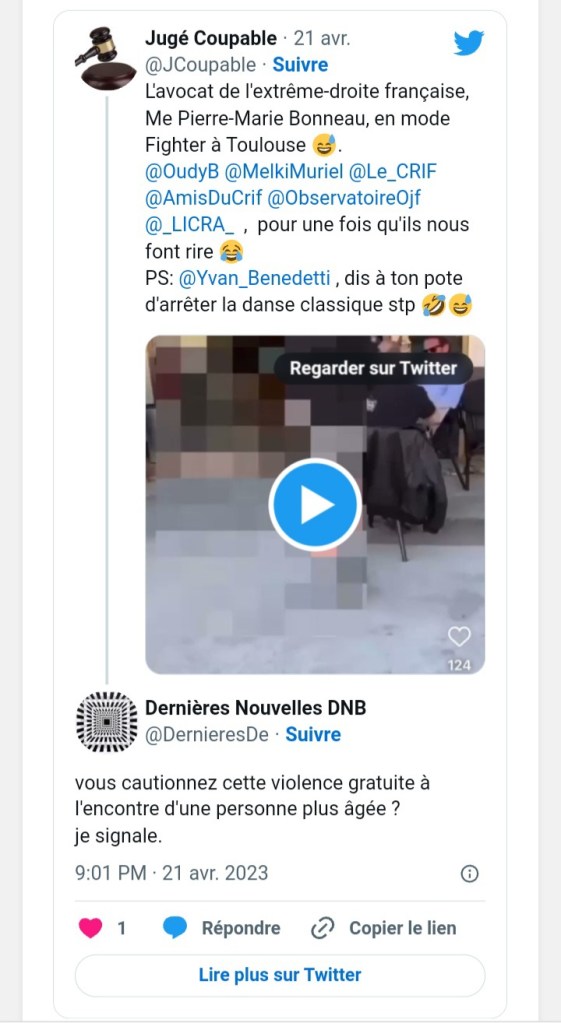Like the reply with the pink heart
The image size is (561, 1023).
pyautogui.click(x=91, y=928)
